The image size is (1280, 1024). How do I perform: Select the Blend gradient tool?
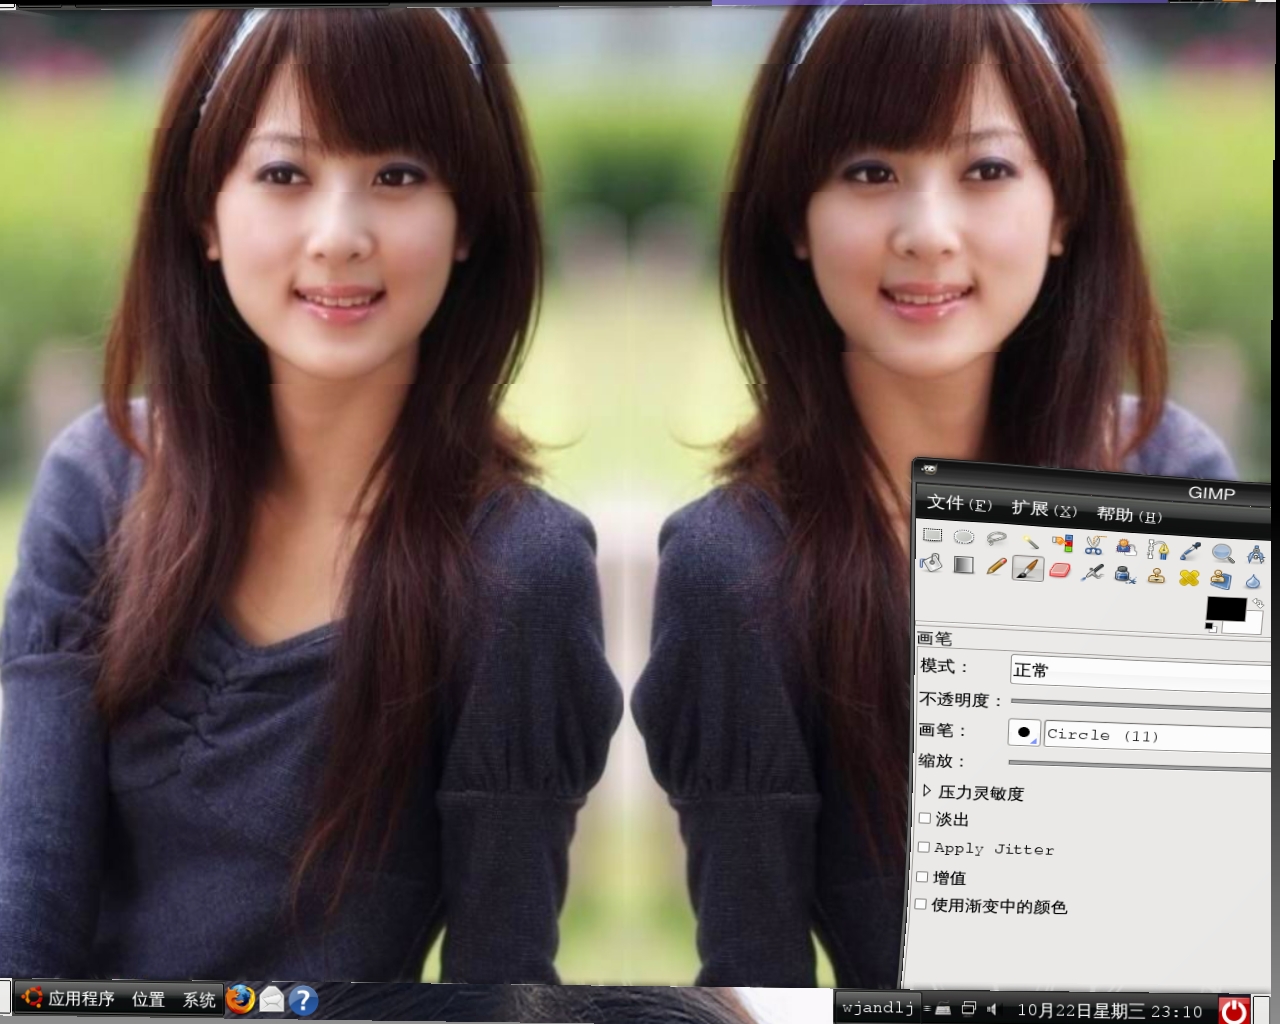pos(963,565)
